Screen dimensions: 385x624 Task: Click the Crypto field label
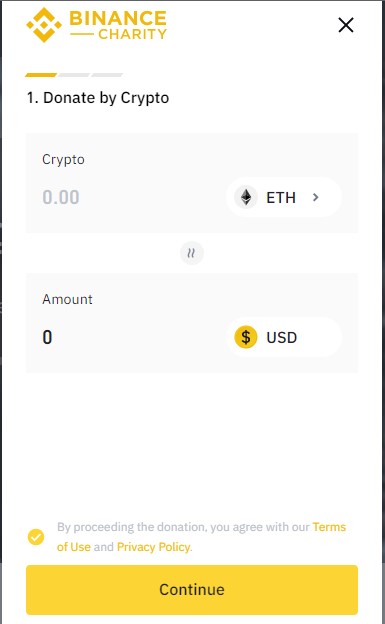[63, 160]
